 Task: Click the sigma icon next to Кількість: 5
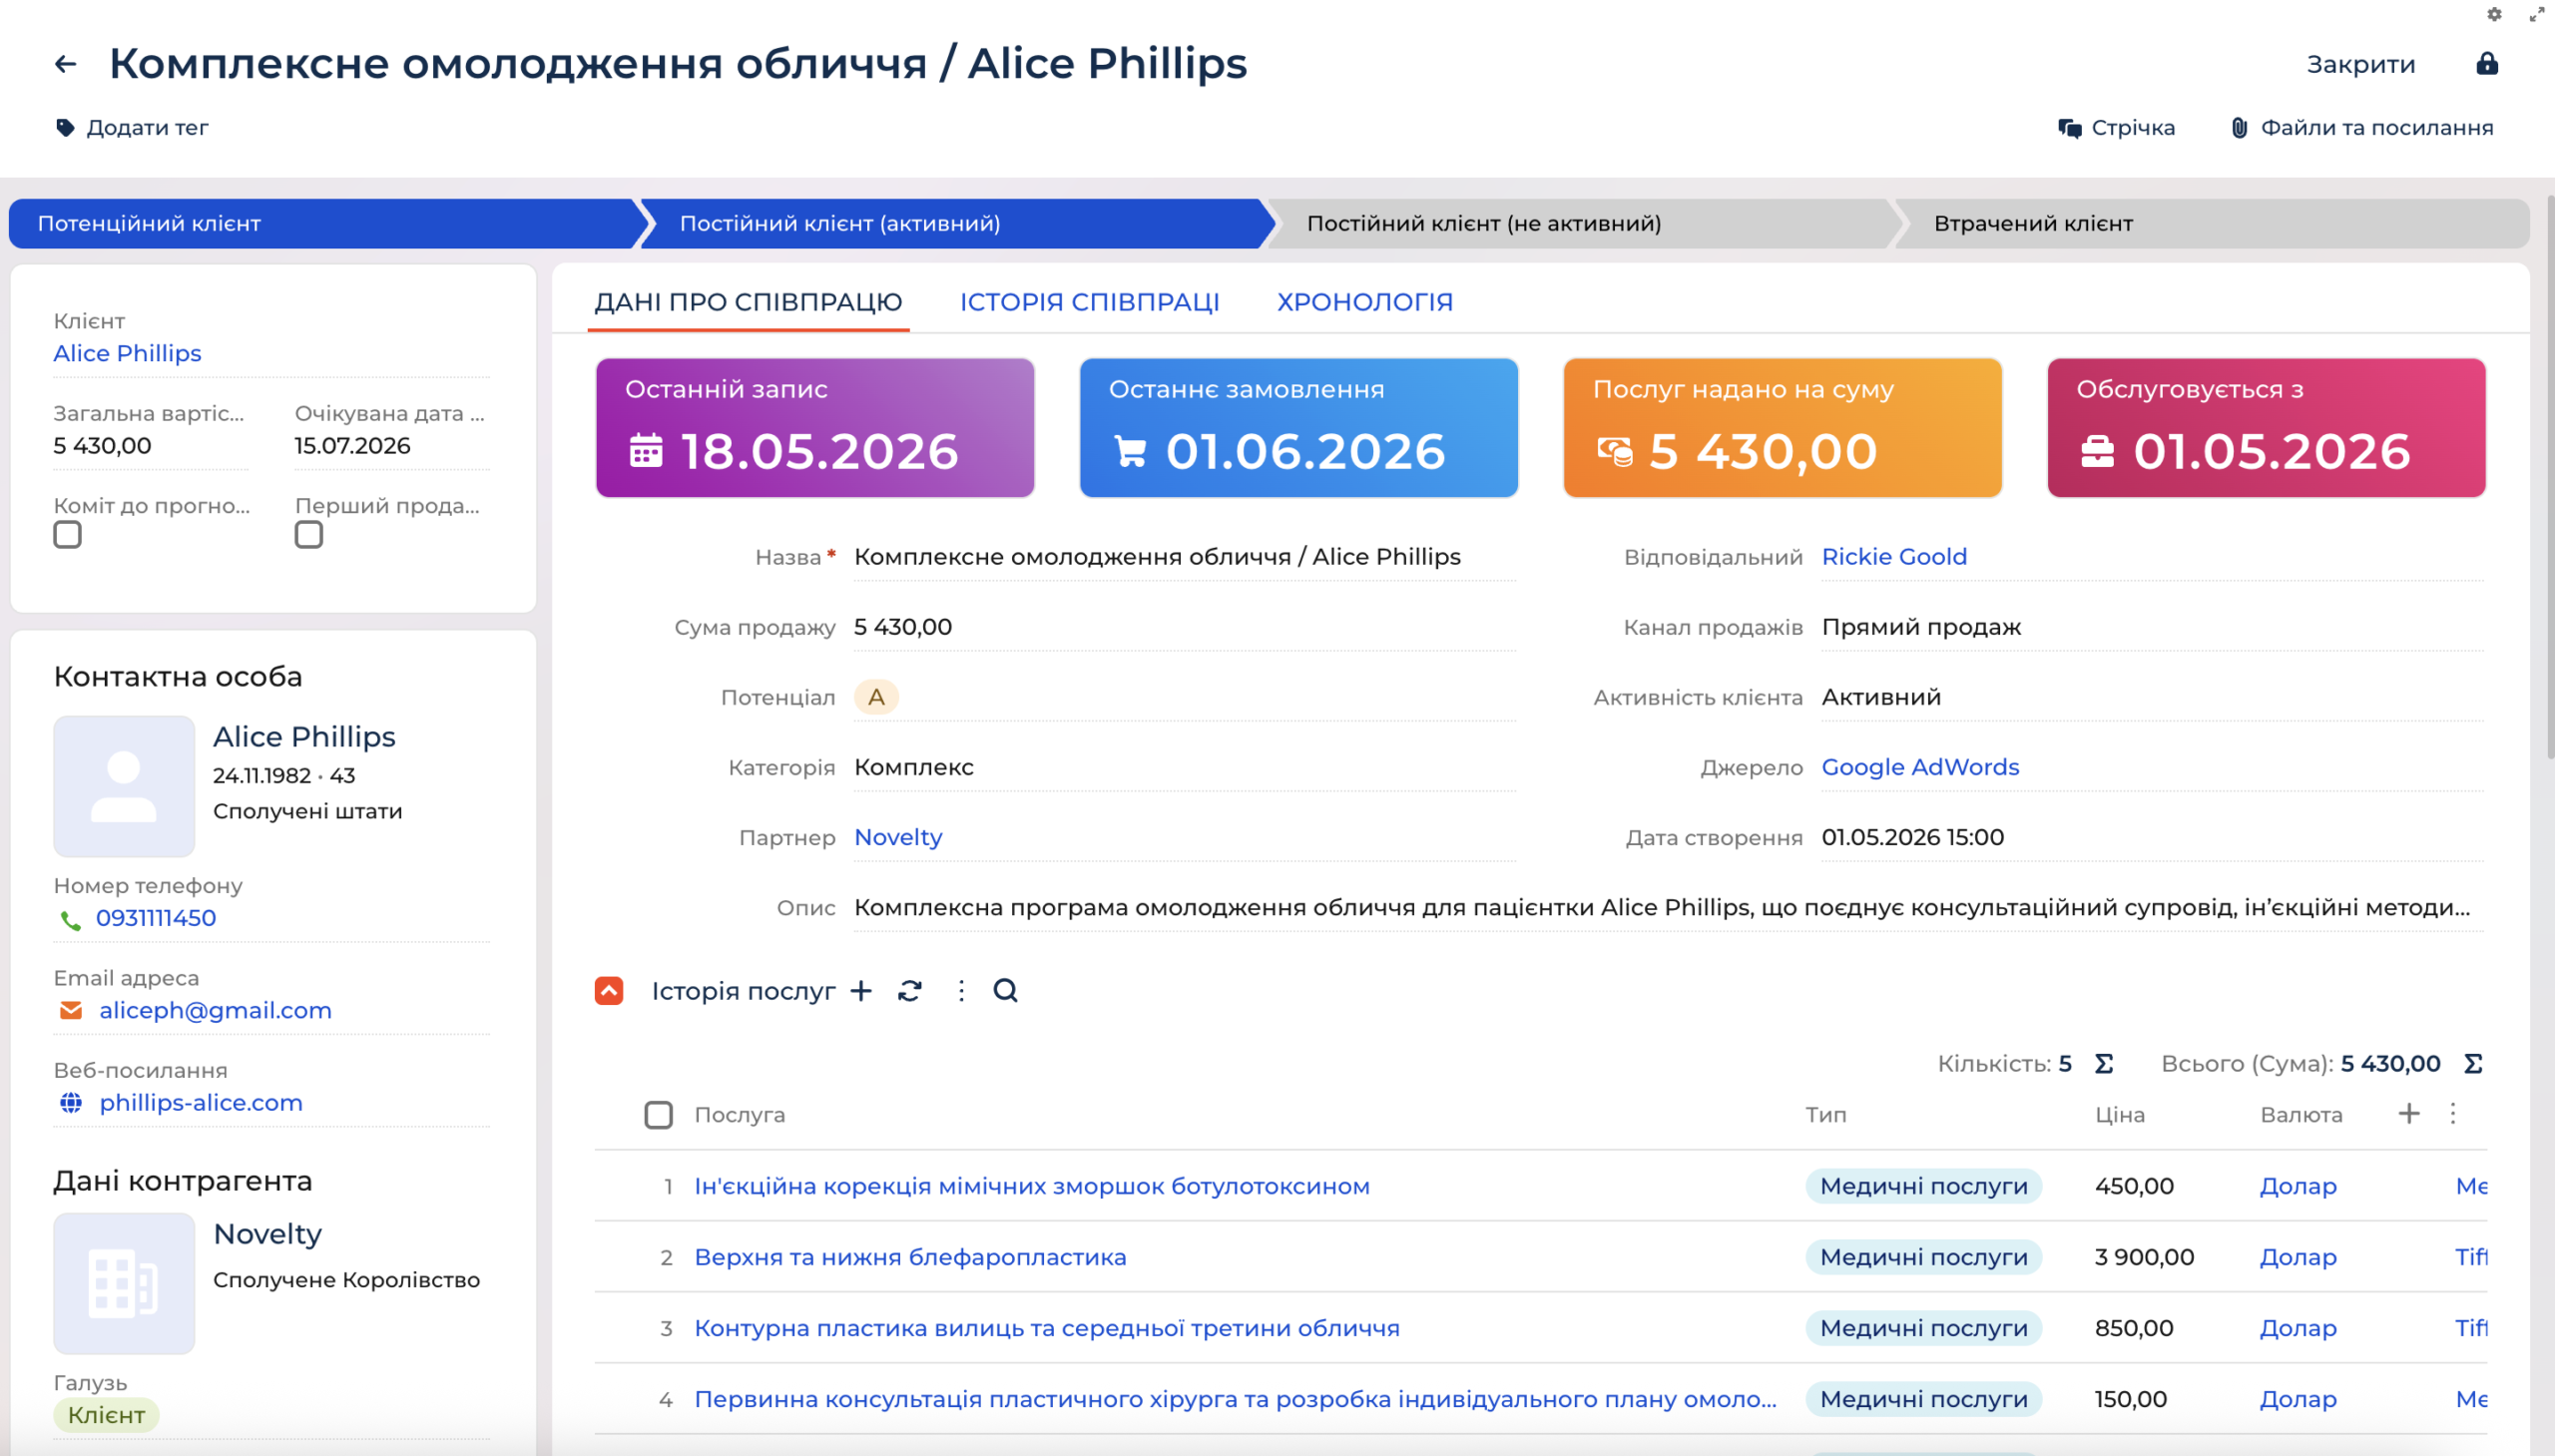click(2104, 1064)
